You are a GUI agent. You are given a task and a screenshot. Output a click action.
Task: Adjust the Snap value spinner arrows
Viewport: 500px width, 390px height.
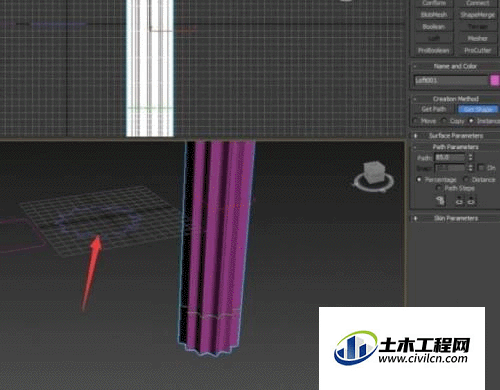click(471, 168)
